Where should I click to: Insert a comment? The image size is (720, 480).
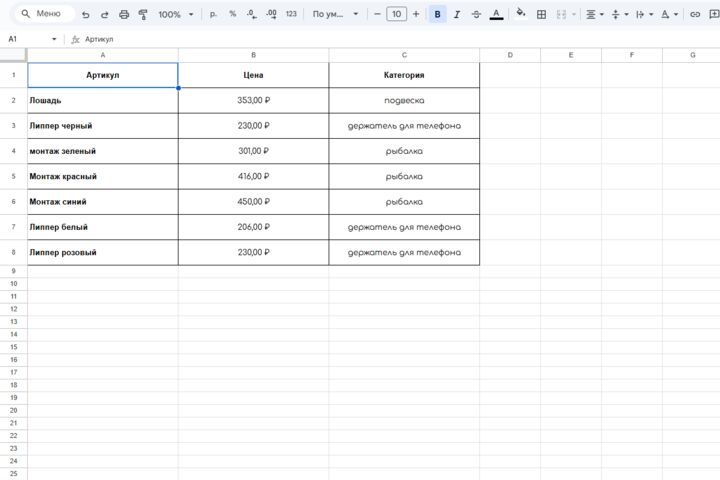714,15
